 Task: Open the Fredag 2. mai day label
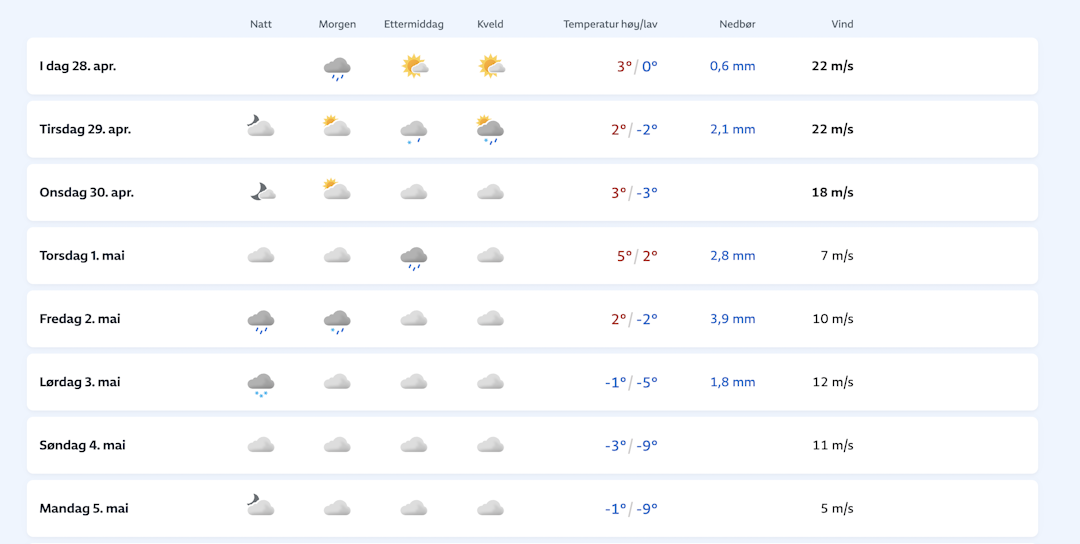[x=80, y=319]
